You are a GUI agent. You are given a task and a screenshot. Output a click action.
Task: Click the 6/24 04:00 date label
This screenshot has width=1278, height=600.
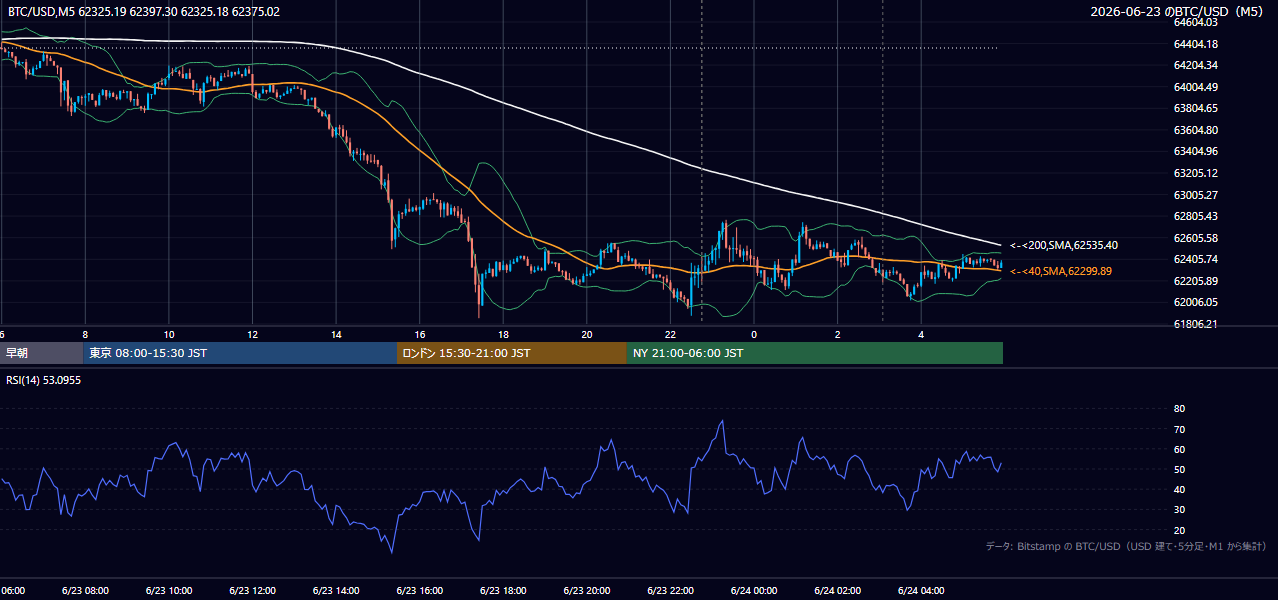coord(921,590)
